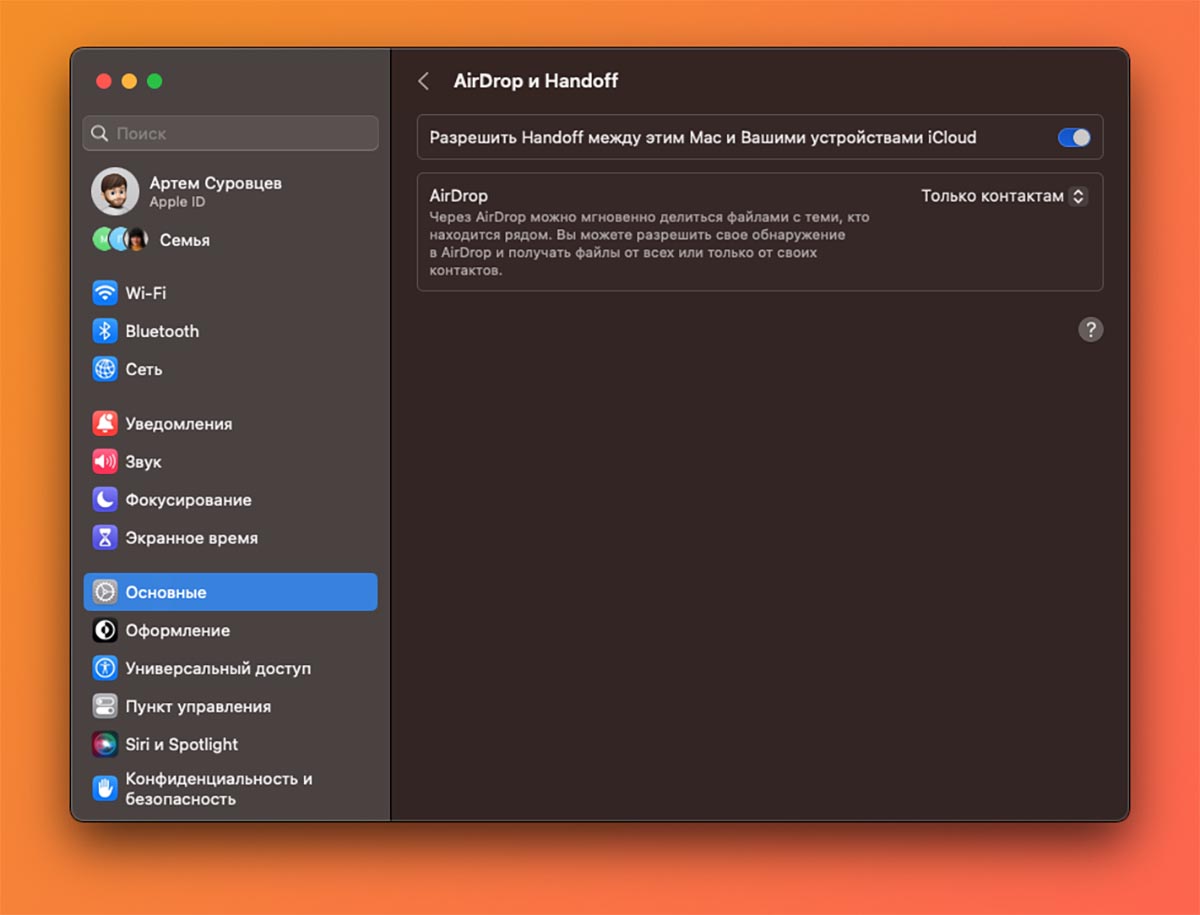The image size is (1200, 915).
Task: Click the Оформление appearance icon
Action: click(105, 630)
